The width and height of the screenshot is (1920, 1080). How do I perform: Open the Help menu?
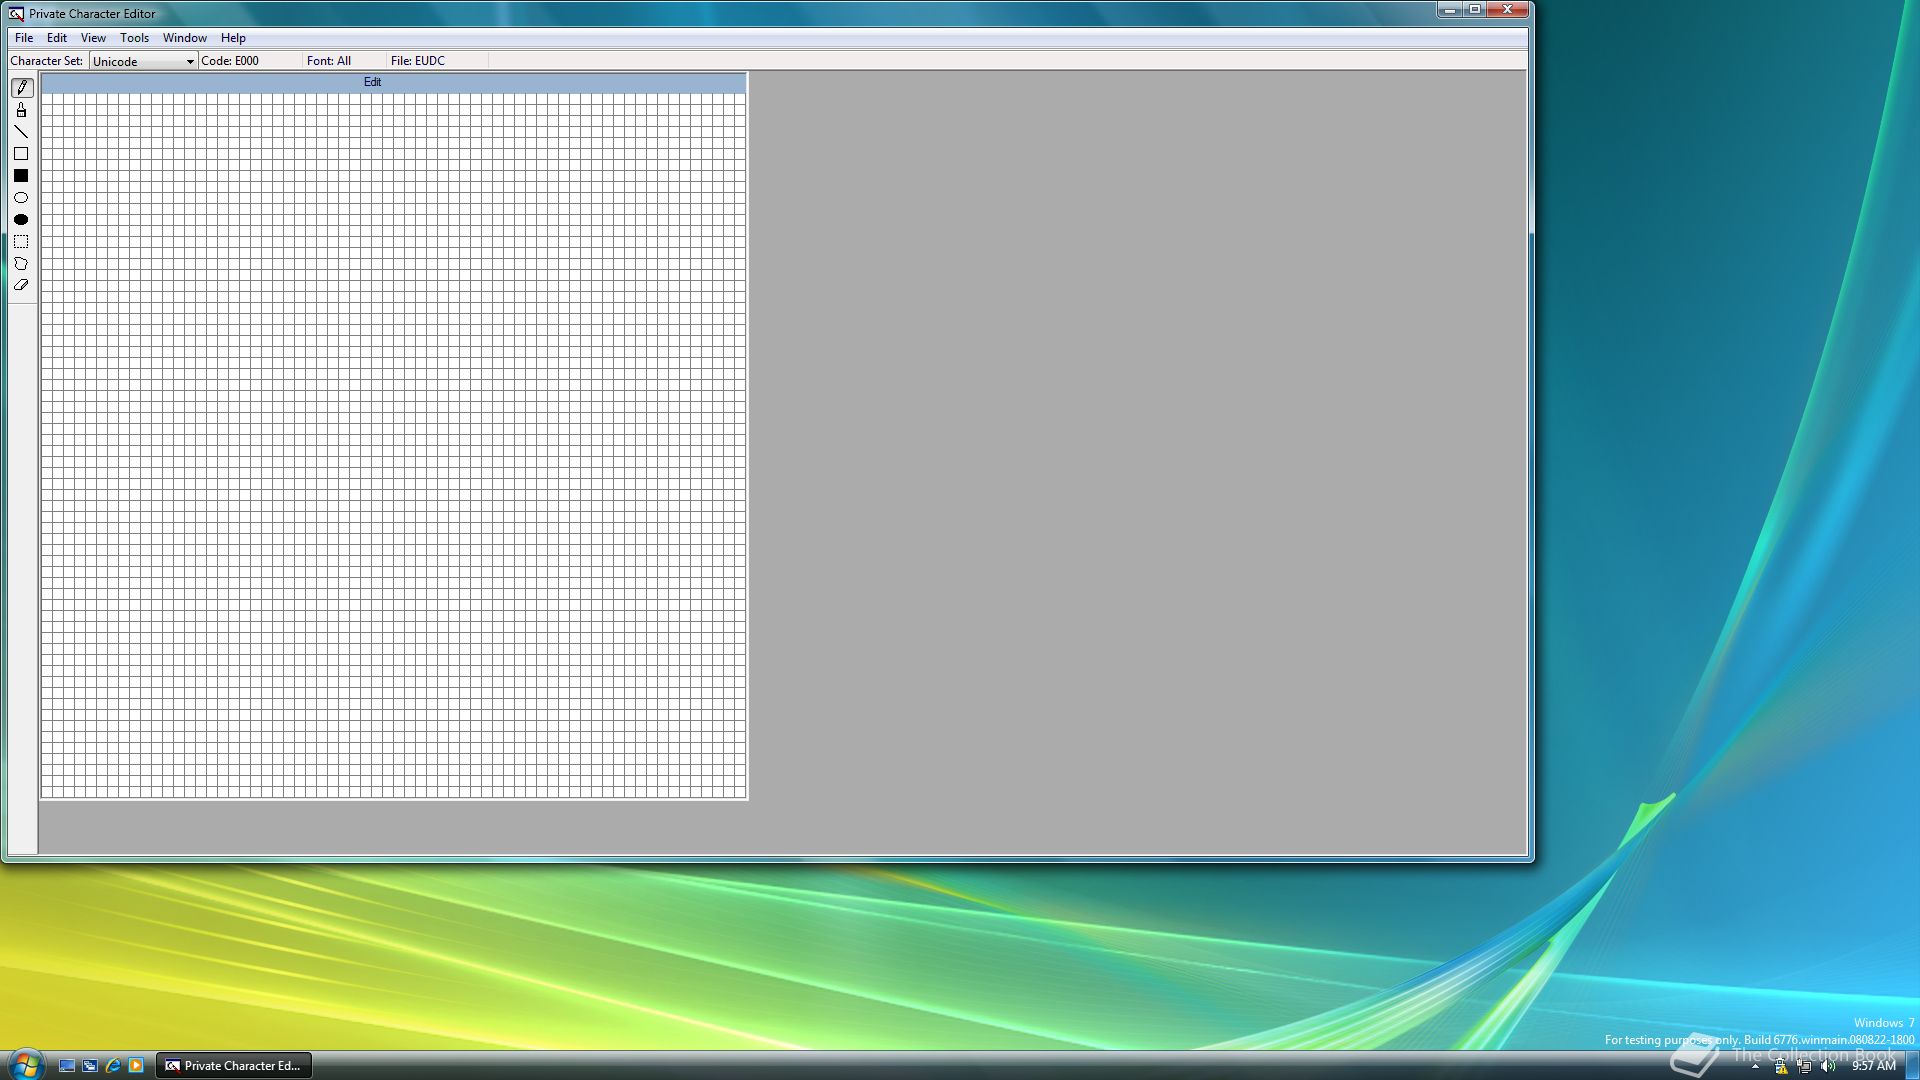click(233, 38)
